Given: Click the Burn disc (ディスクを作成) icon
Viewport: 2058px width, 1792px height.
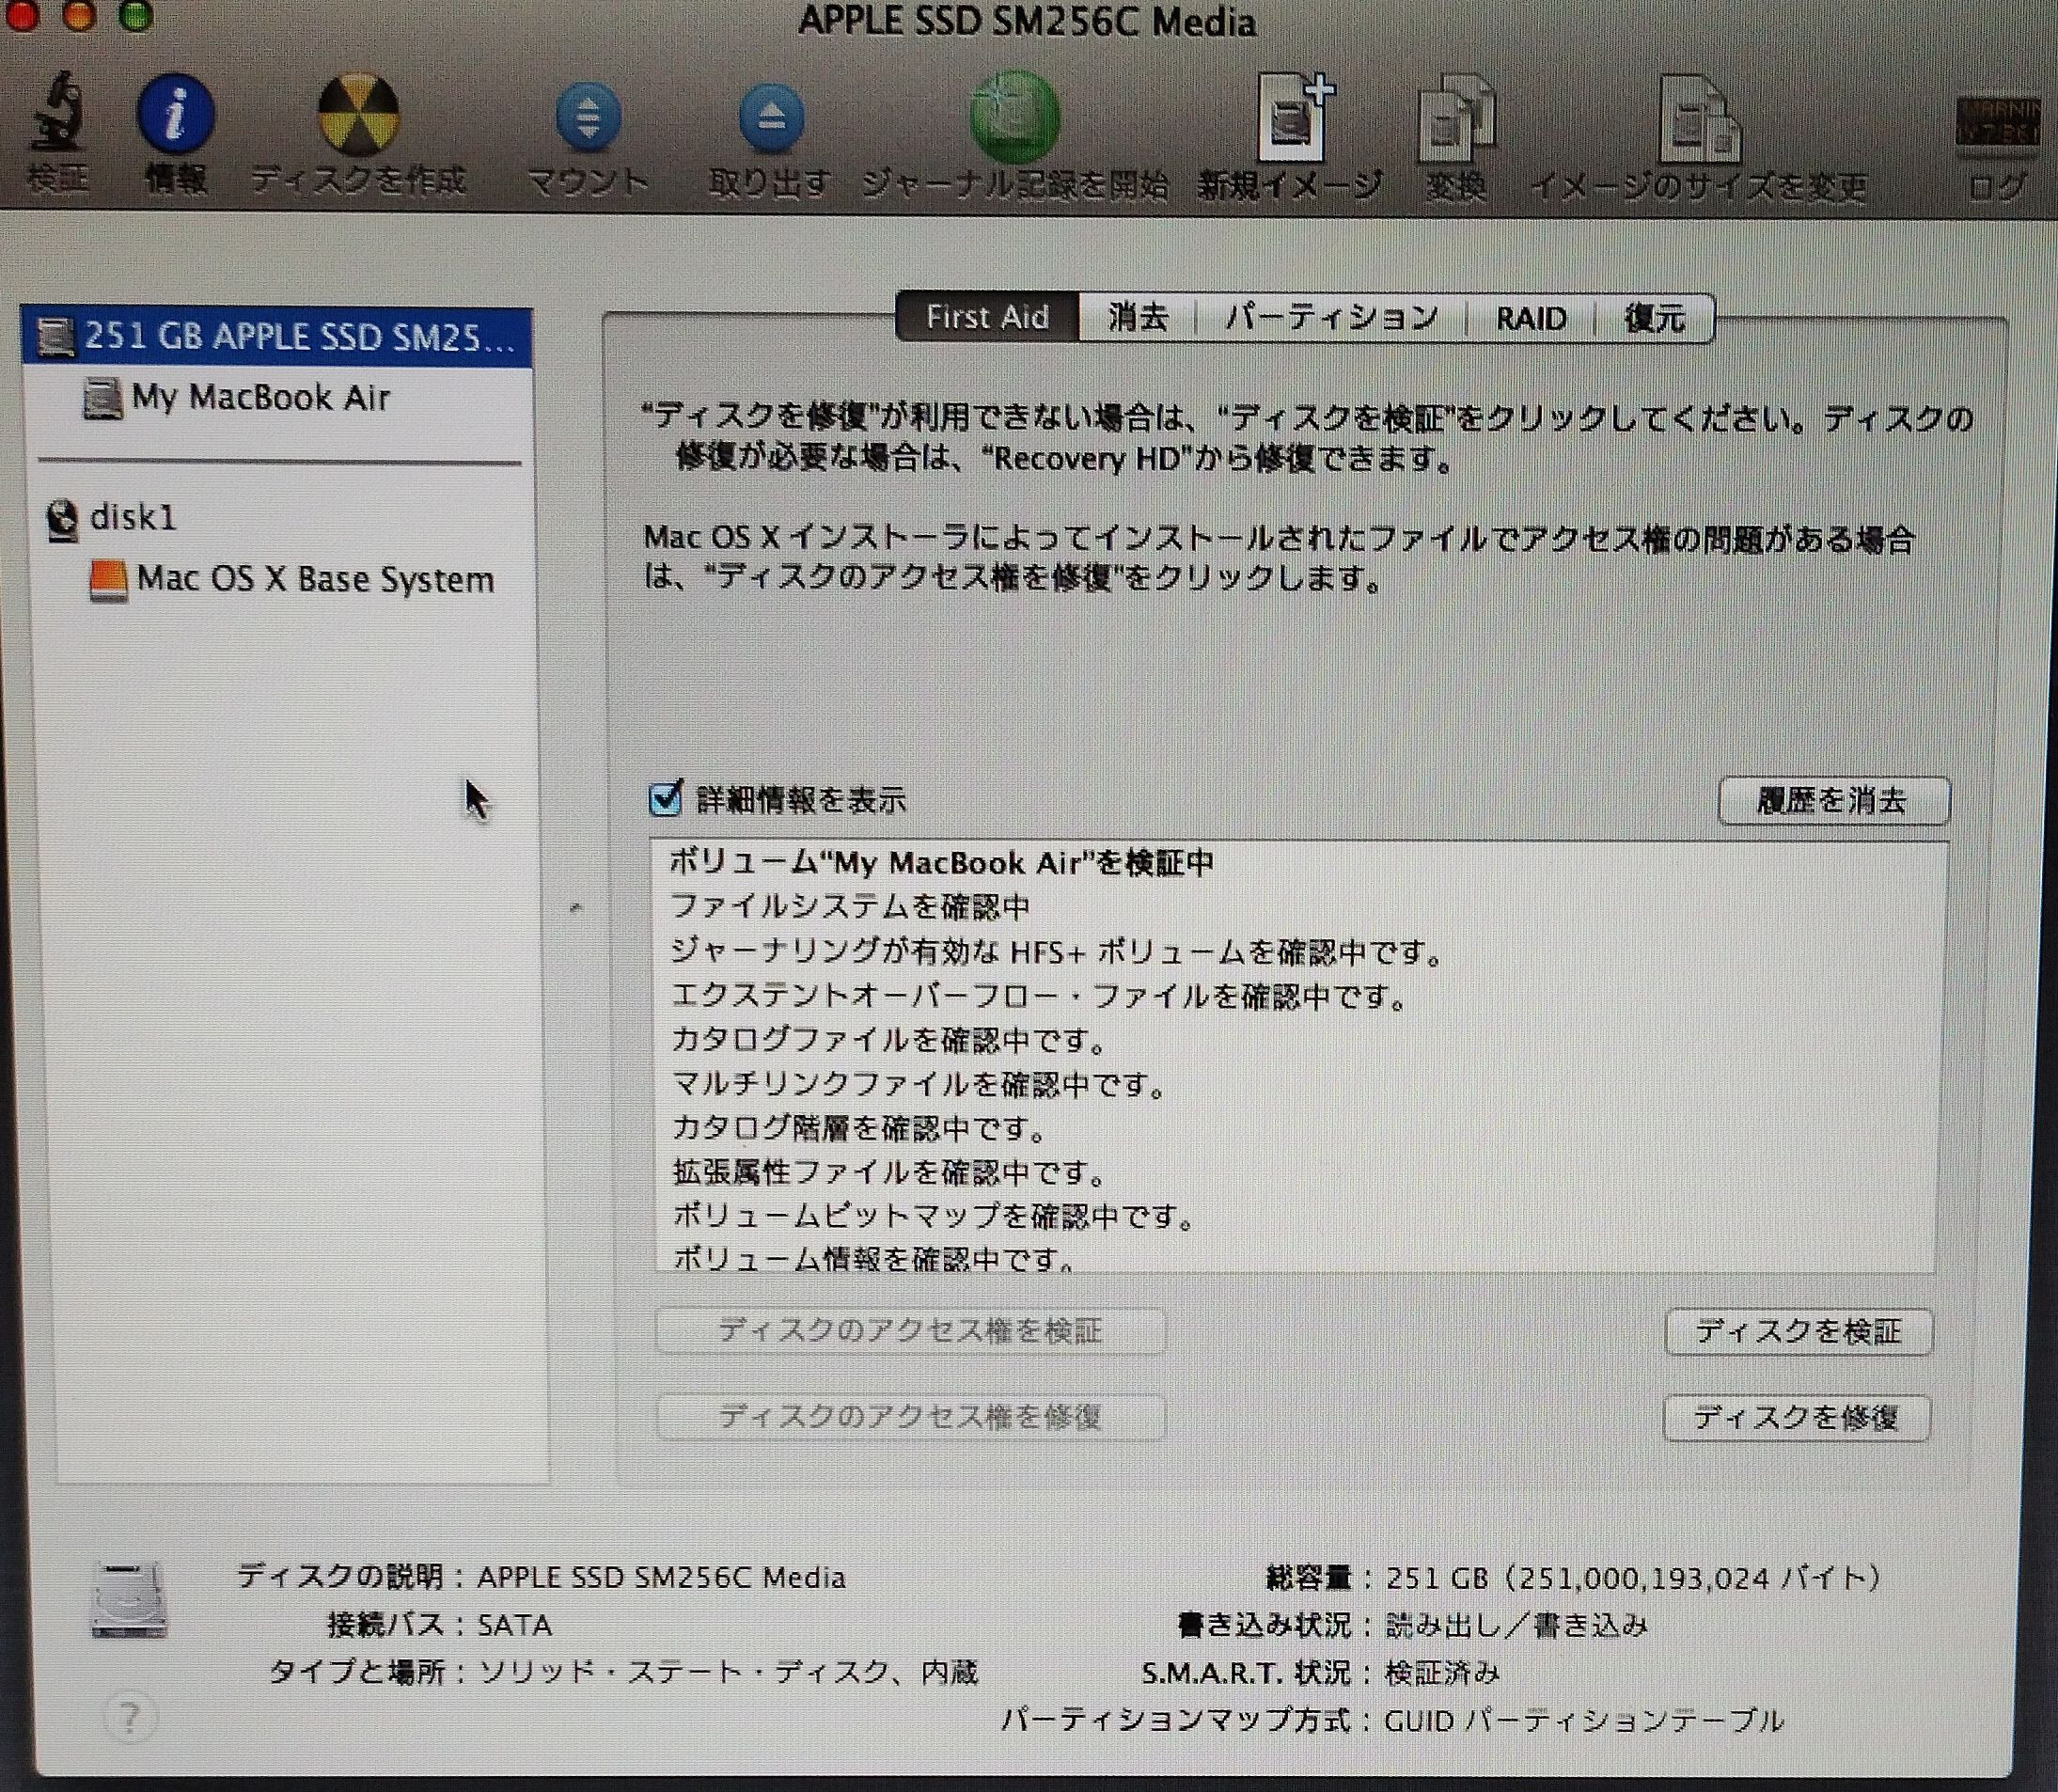Looking at the screenshot, I should tap(358, 115).
